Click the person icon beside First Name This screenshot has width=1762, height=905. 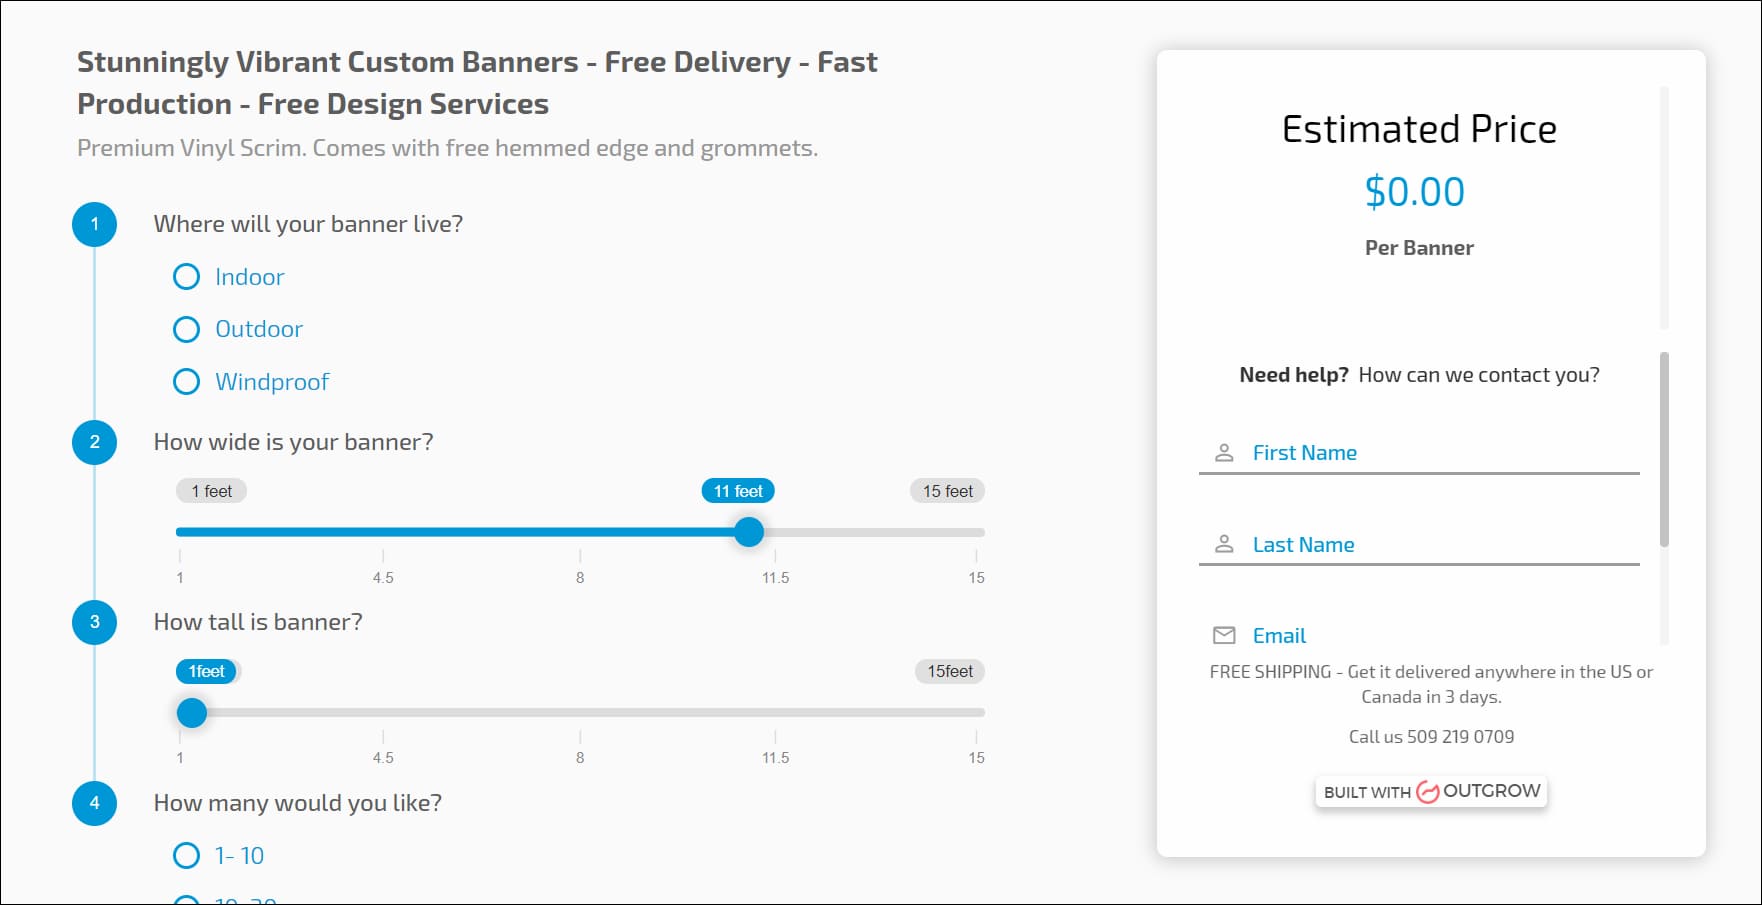pos(1224,453)
